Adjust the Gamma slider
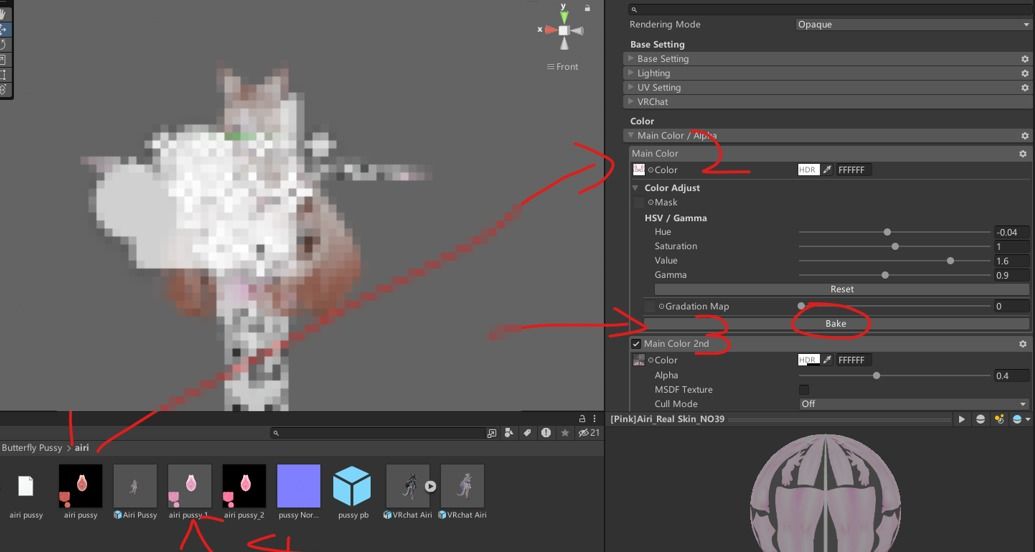Screen dimensions: 1035x552 tap(894, 275)
